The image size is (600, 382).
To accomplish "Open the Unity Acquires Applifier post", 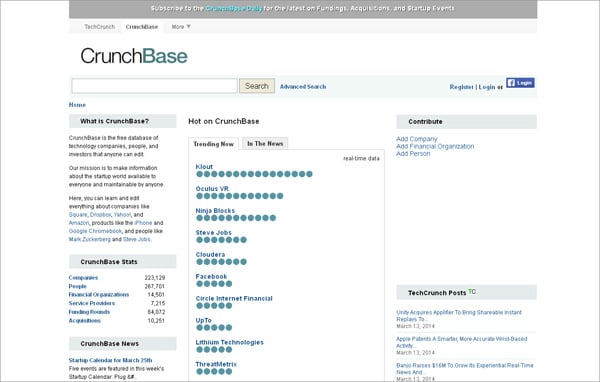I will [x=459, y=316].
